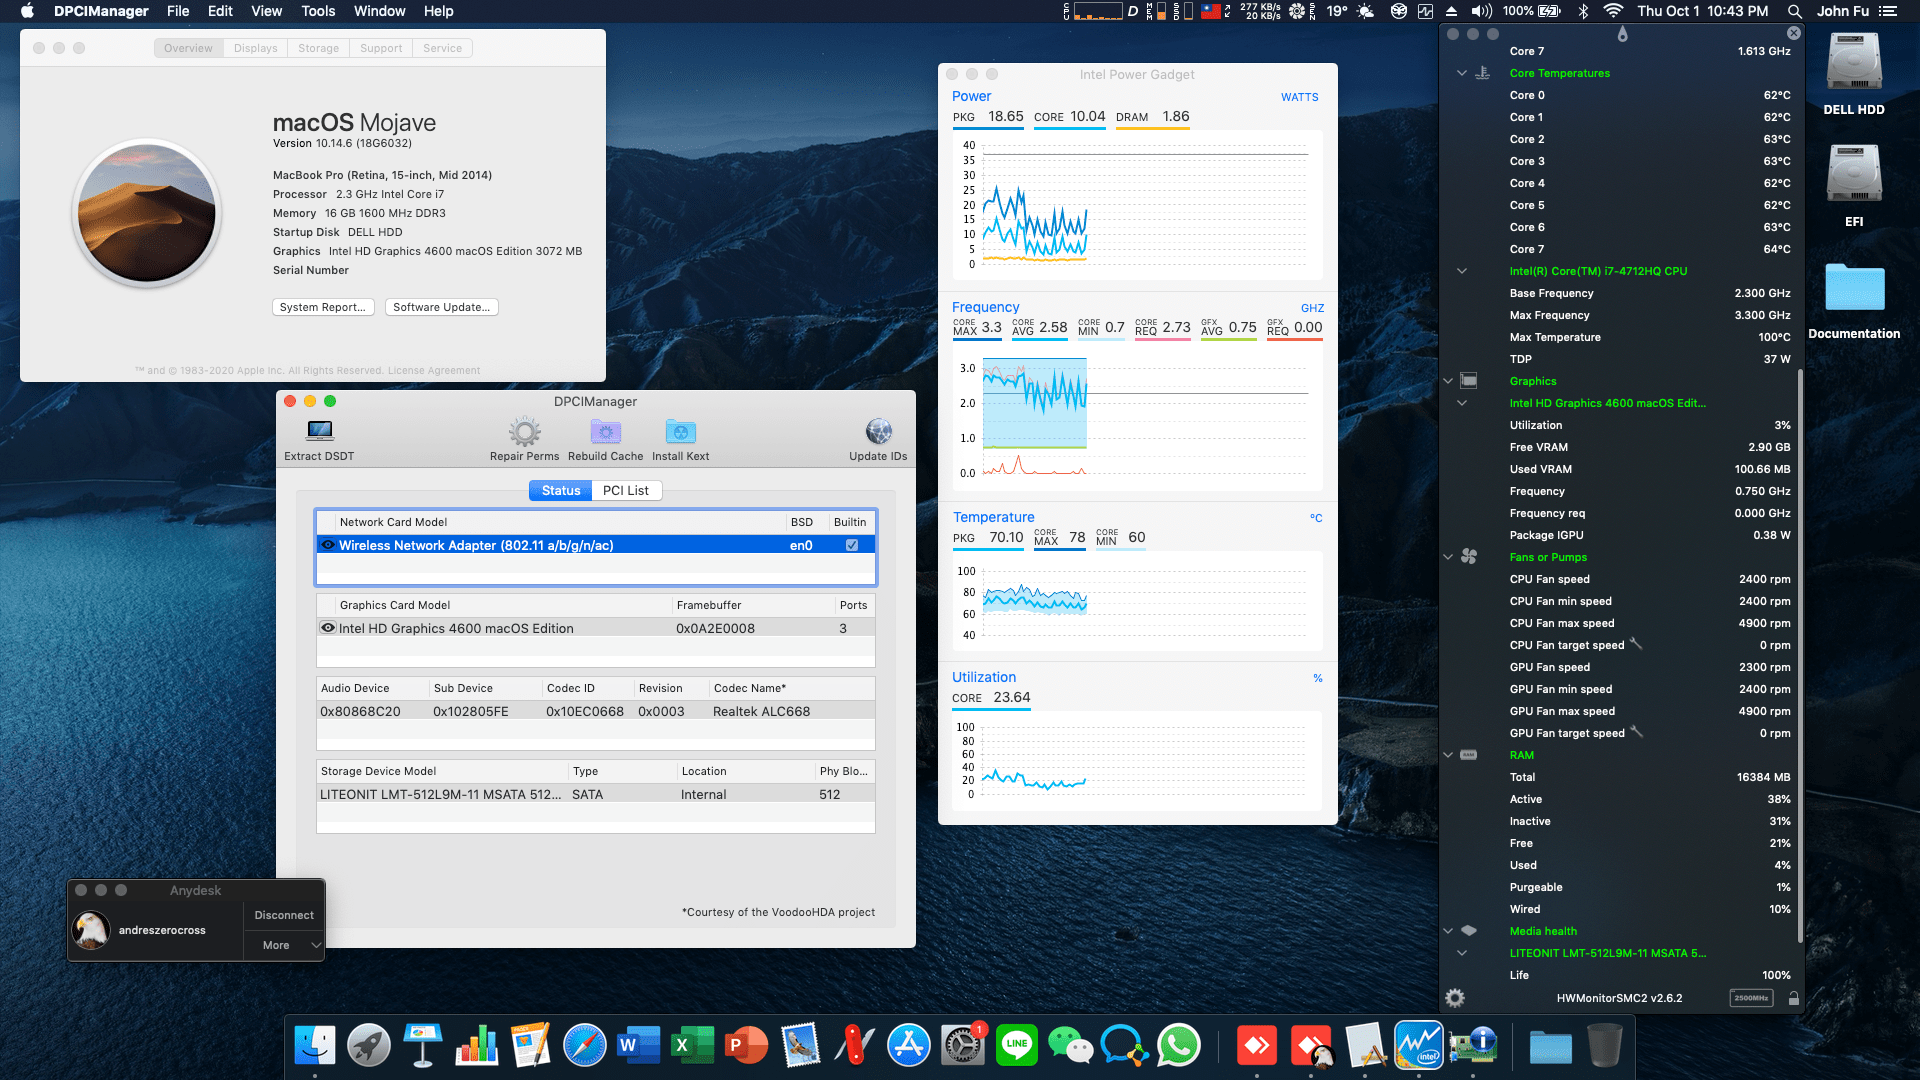Open PowerPoint from the Dock
The height and width of the screenshot is (1080, 1920).
(x=747, y=1046)
